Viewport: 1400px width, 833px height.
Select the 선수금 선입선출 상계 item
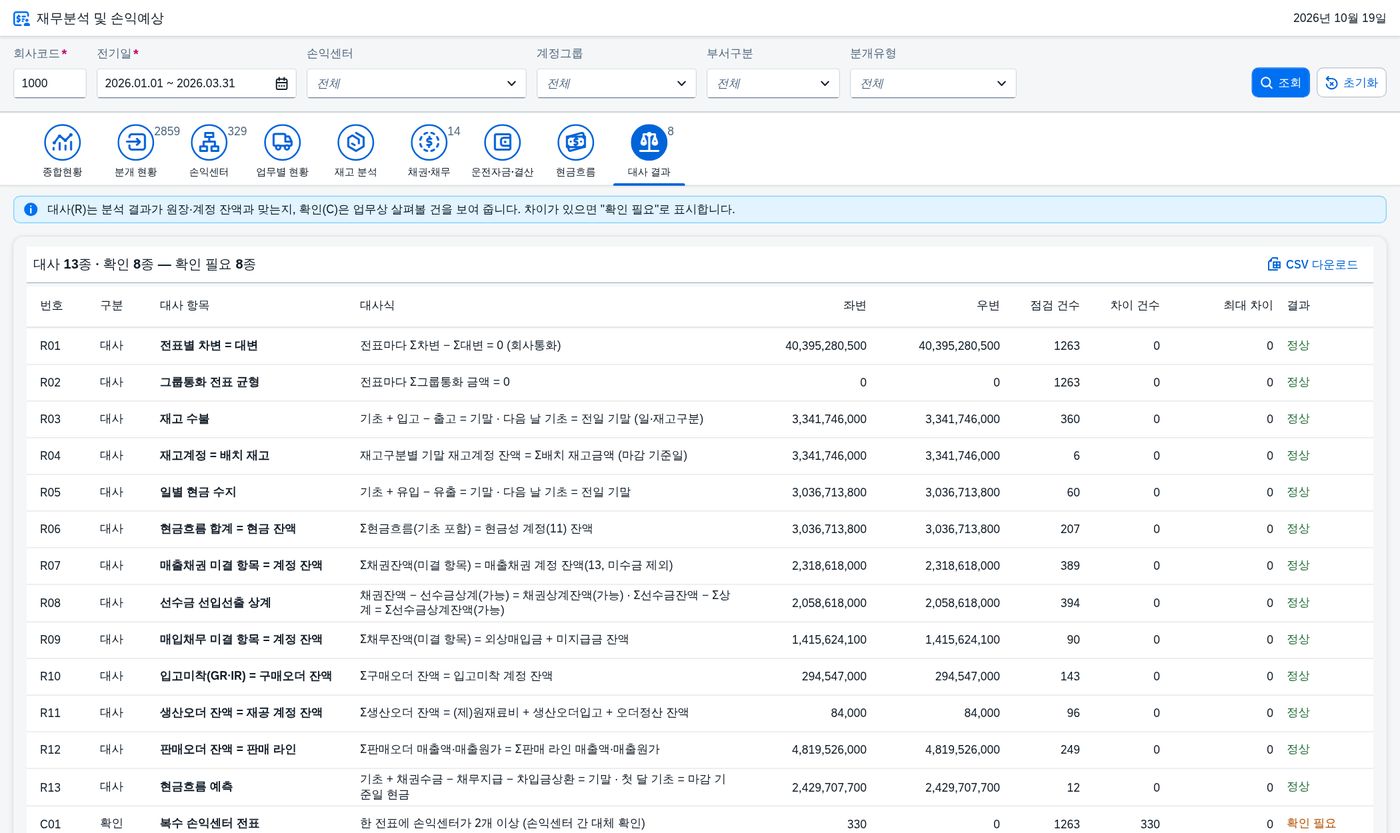(x=215, y=603)
